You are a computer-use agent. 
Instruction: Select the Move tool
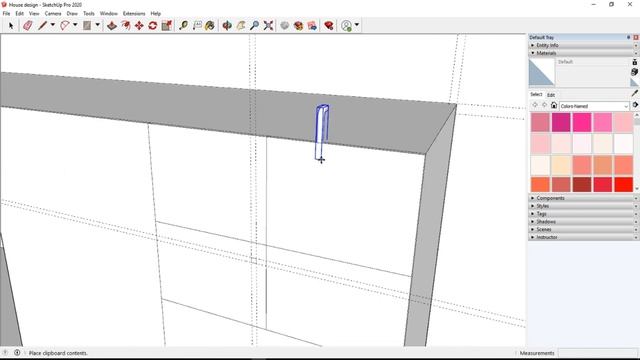[x=139, y=25]
